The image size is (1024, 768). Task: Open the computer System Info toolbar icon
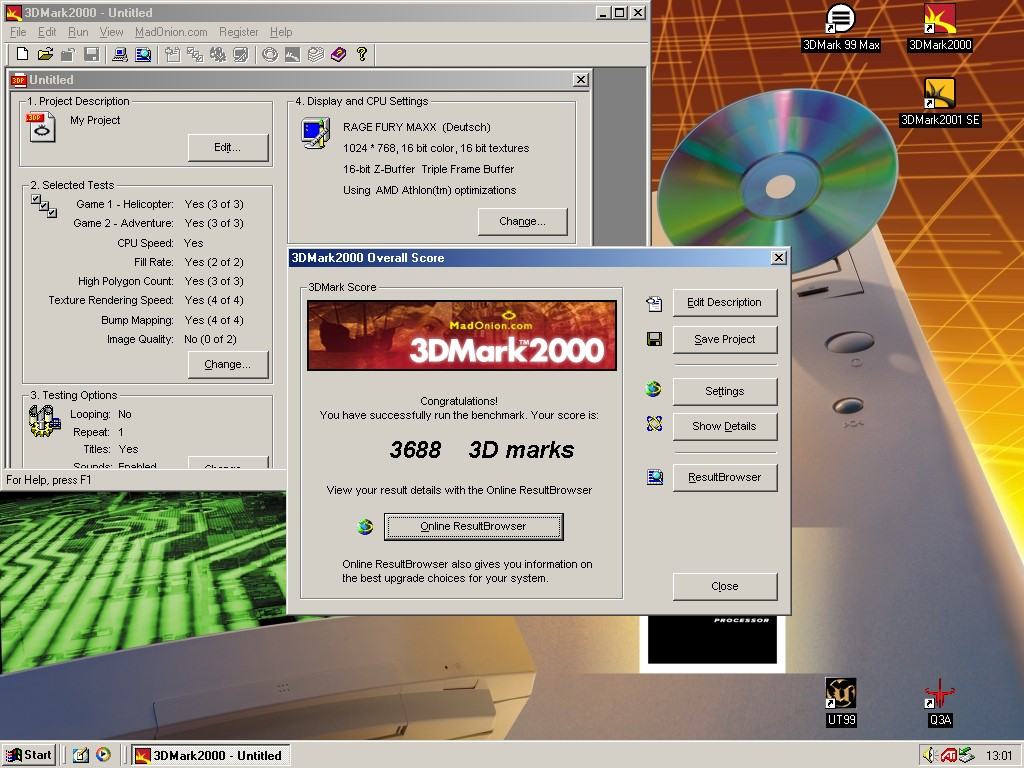tap(120, 54)
